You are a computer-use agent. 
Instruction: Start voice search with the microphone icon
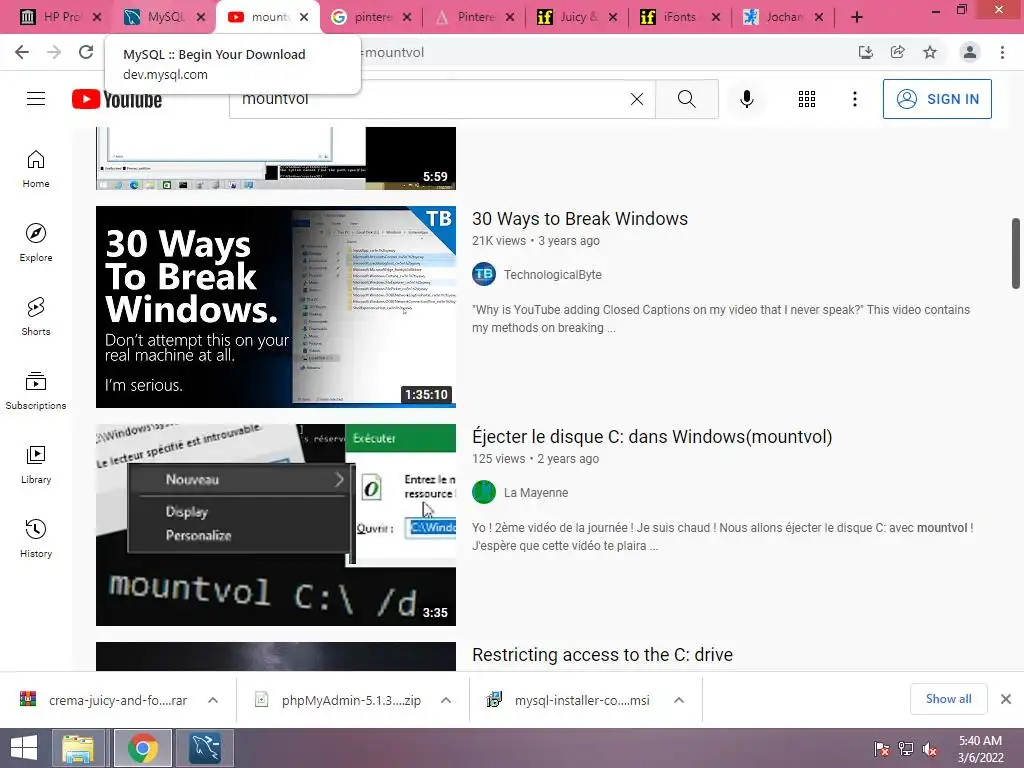tap(746, 99)
